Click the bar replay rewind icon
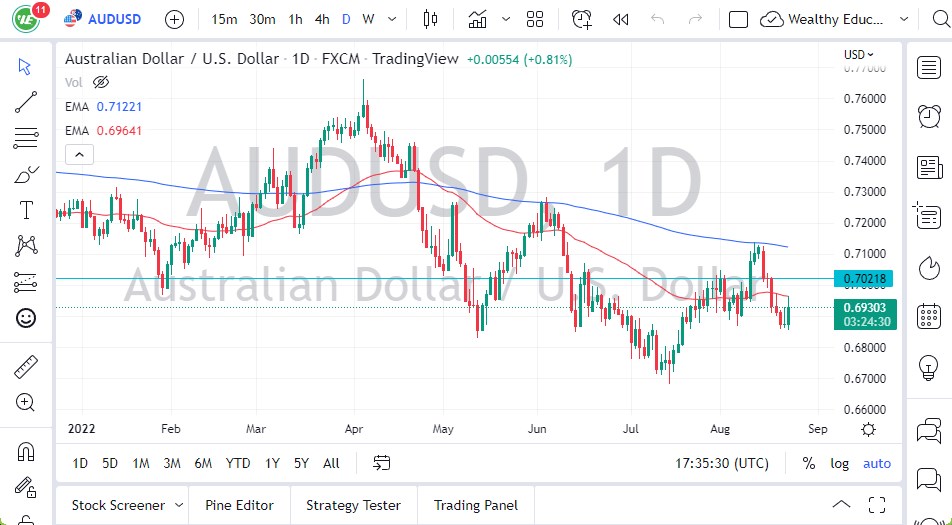952x525 pixels. click(621, 19)
